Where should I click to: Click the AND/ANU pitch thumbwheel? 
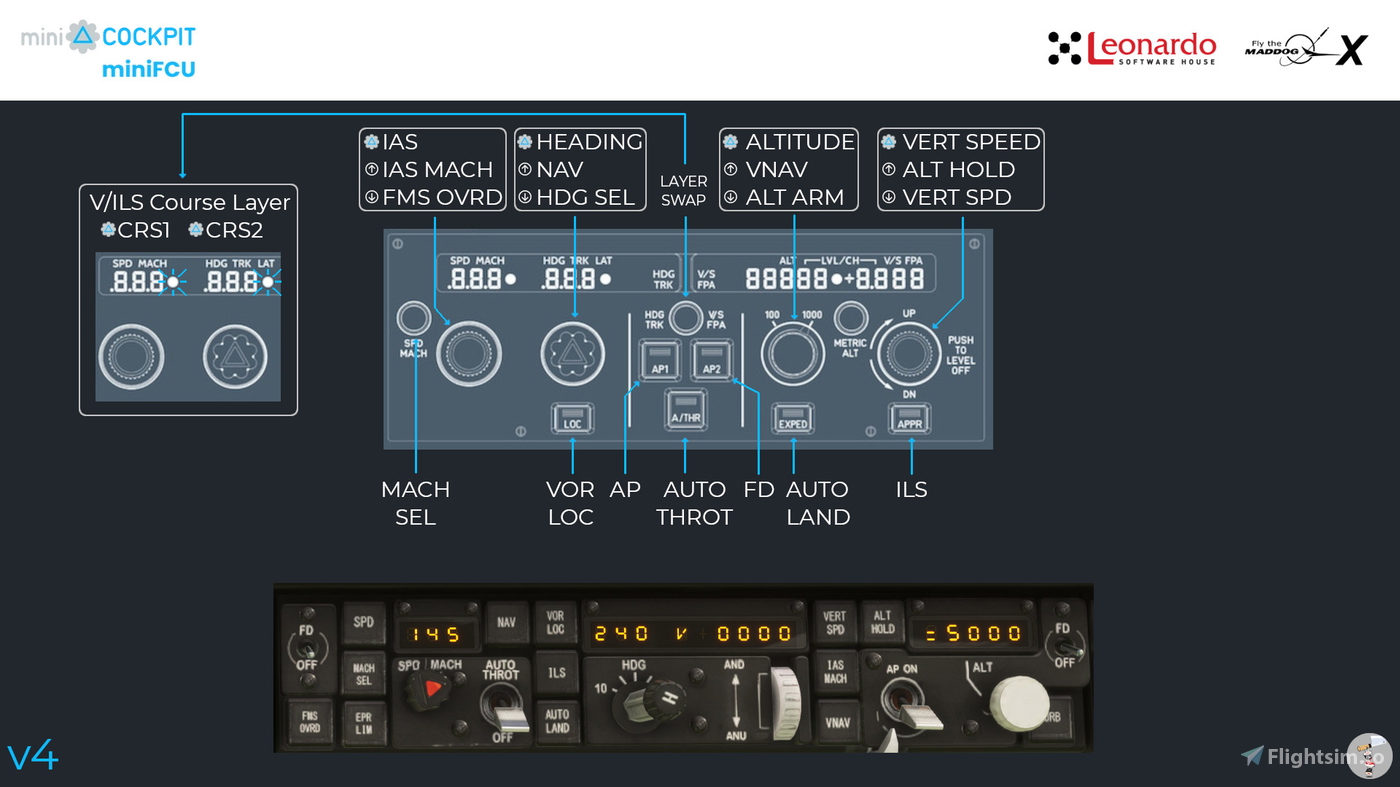[788, 705]
